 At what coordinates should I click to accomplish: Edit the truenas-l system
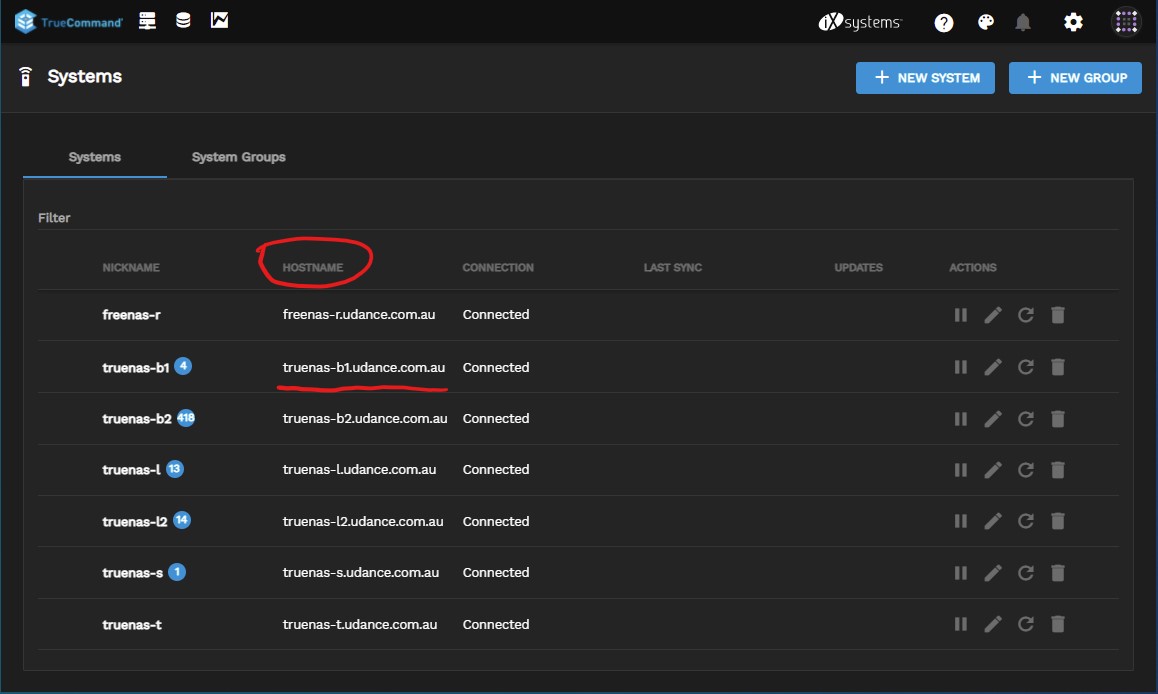pos(993,470)
